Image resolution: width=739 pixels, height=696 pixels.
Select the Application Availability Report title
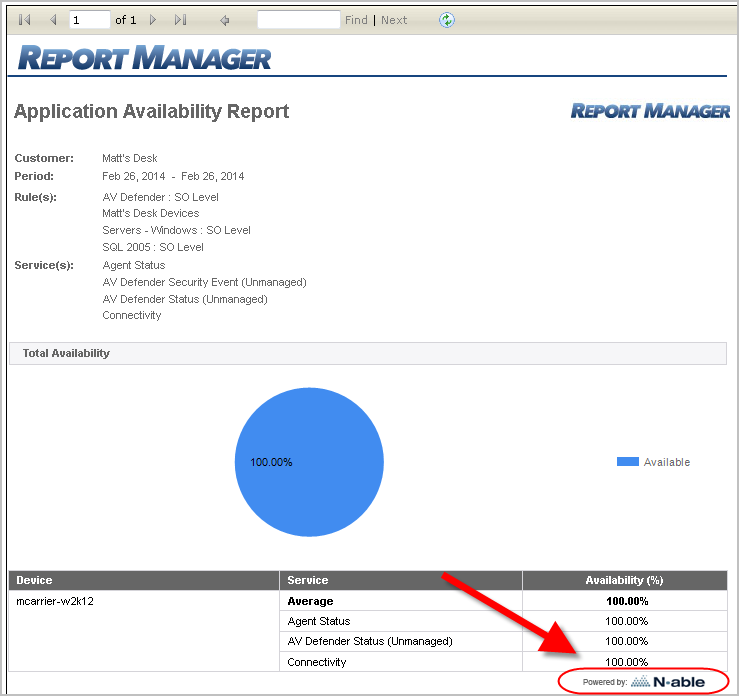pyautogui.click(x=152, y=112)
